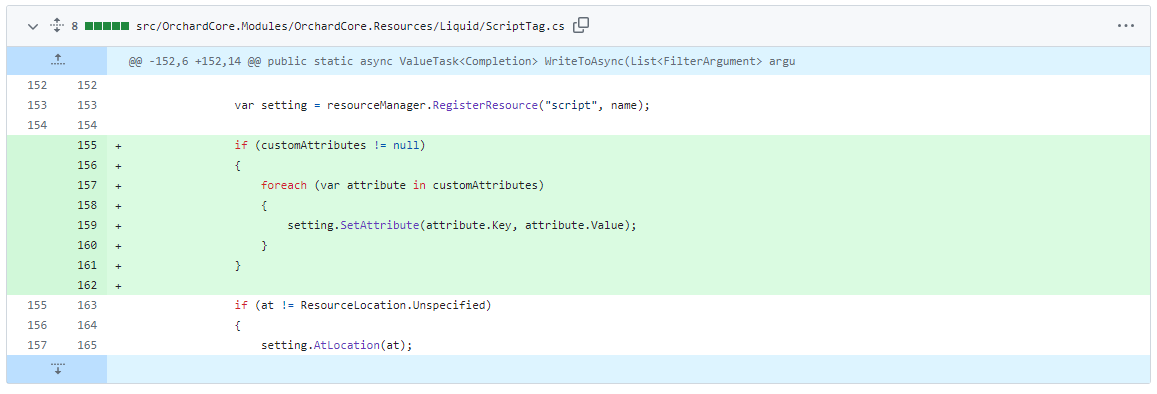Image resolution: width=1157 pixels, height=394 pixels.
Task: Click the RegisterResource code line
Action: coord(442,106)
